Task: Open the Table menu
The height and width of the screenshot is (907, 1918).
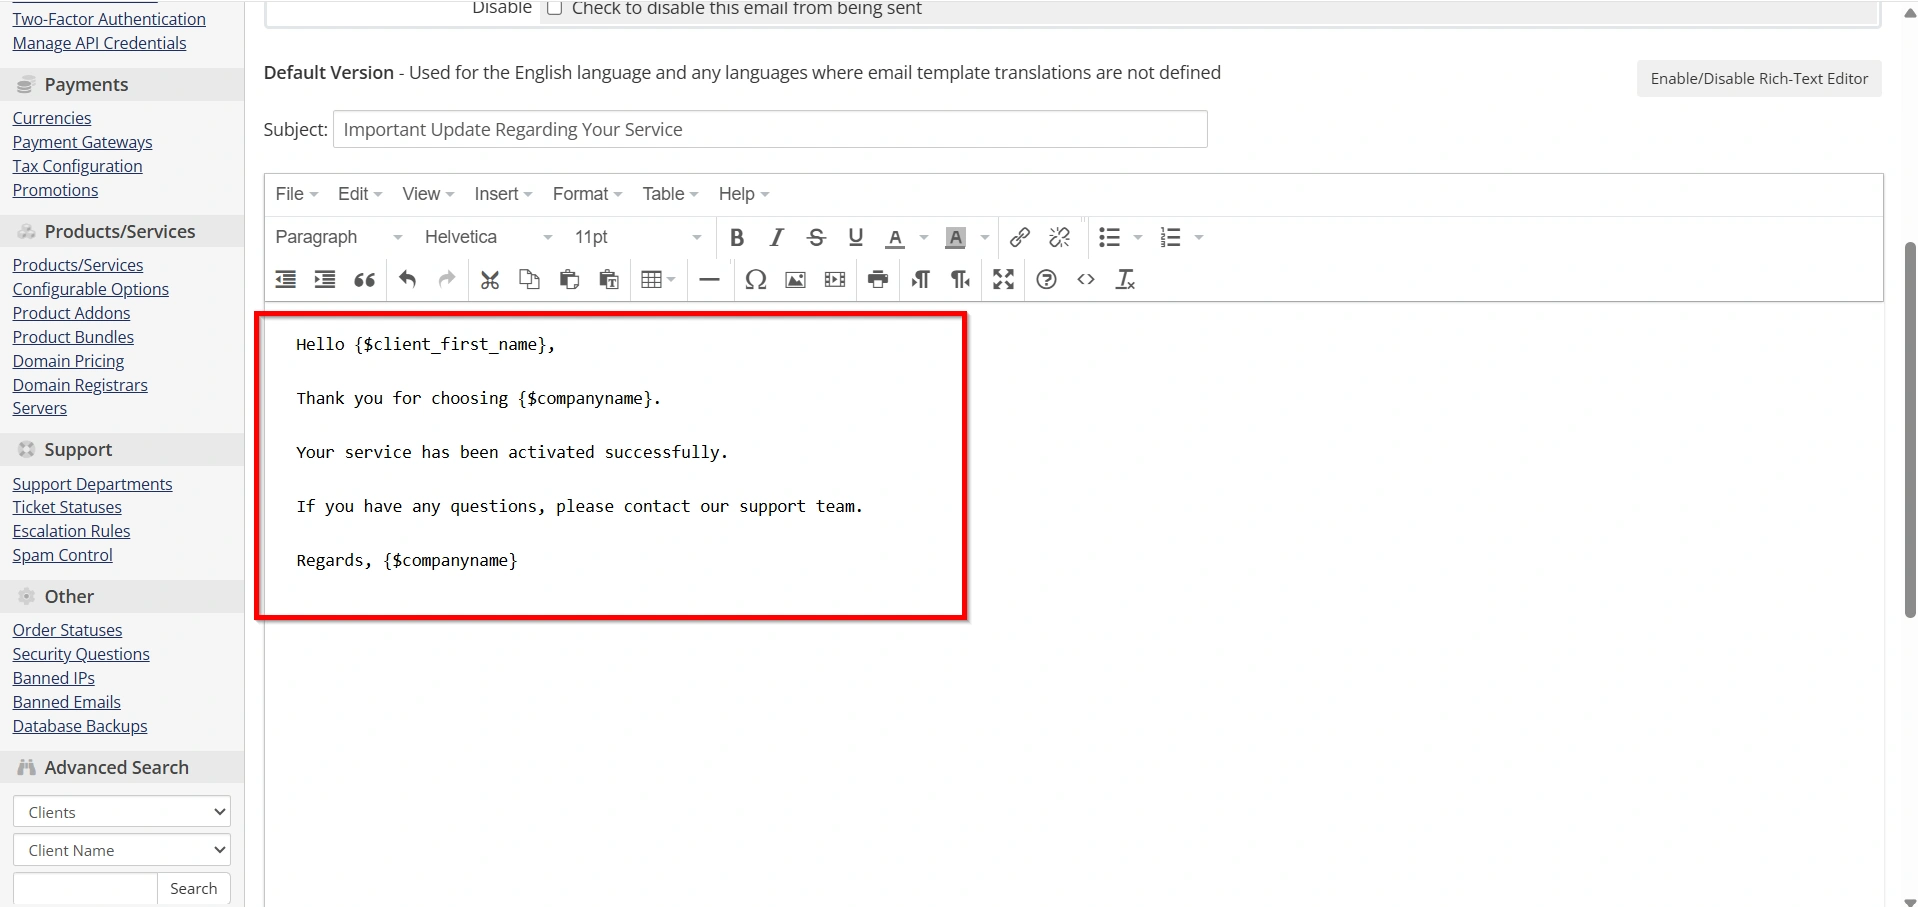Action: pyautogui.click(x=670, y=194)
